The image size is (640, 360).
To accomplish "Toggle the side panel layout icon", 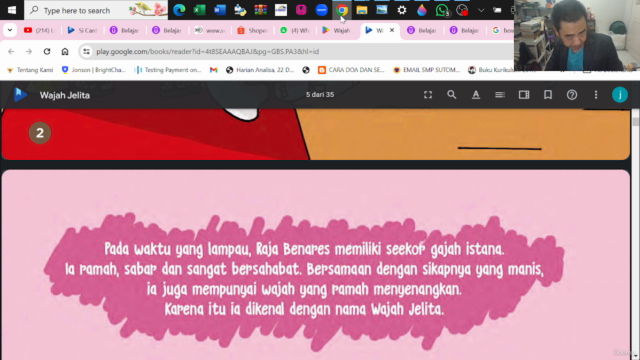I will (x=524, y=95).
